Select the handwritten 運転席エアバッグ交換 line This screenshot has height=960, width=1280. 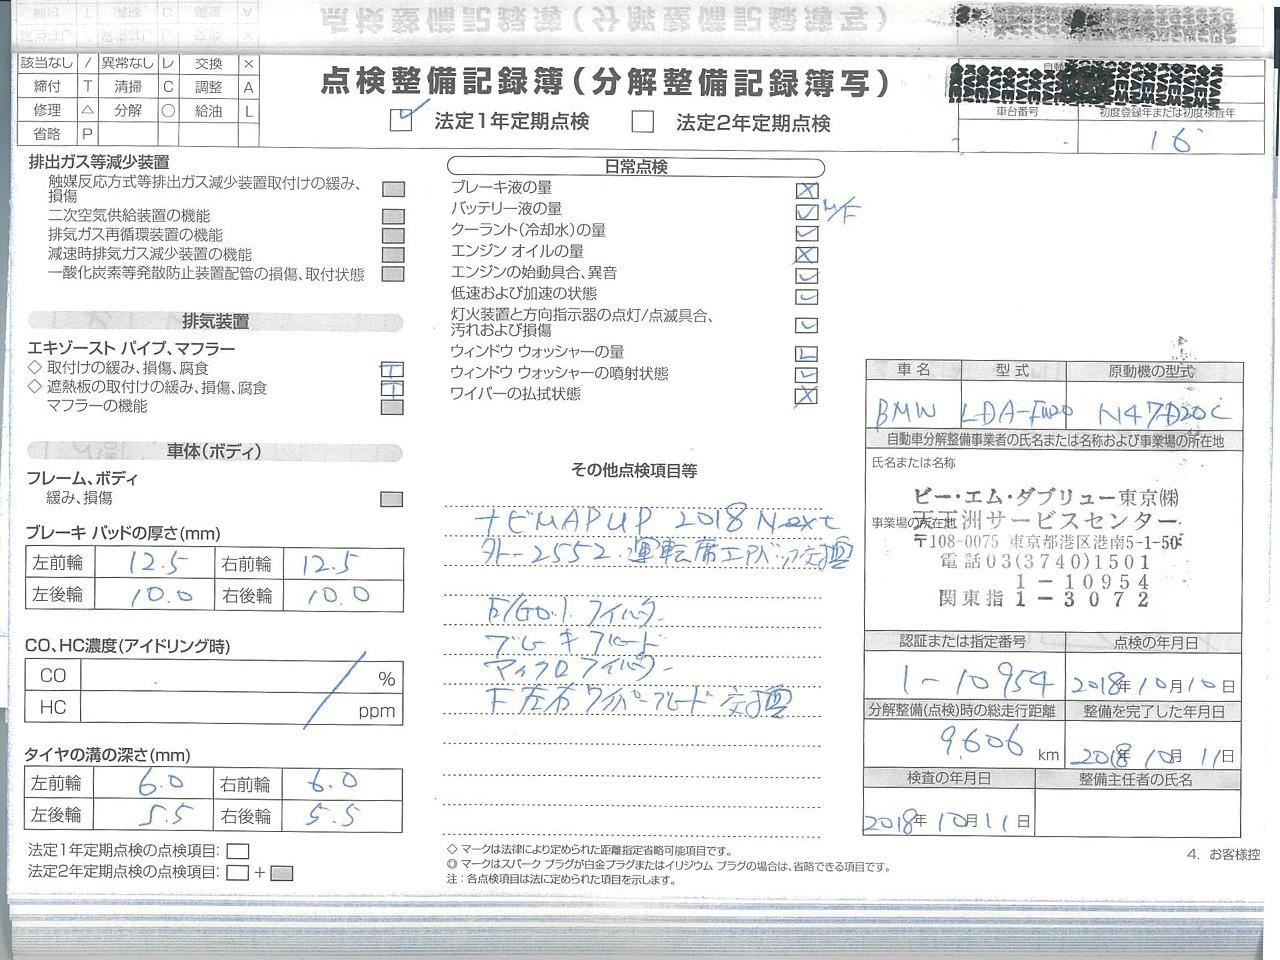(x=665, y=552)
